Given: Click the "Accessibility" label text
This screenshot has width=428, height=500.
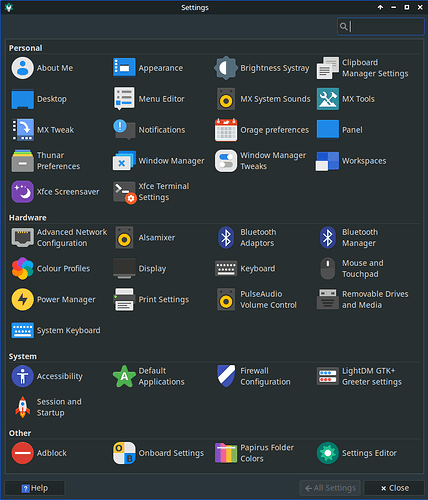Looking at the screenshot, I should pos(60,376).
